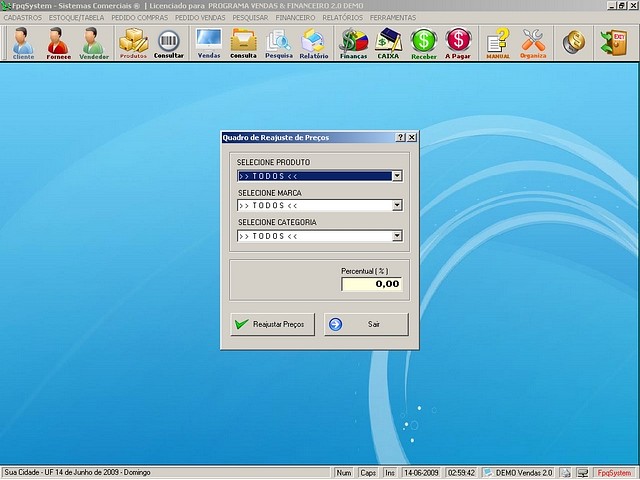The height and width of the screenshot is (480, 640).
Task: Launch the CAIXA cash register icon
Action: 388,43
